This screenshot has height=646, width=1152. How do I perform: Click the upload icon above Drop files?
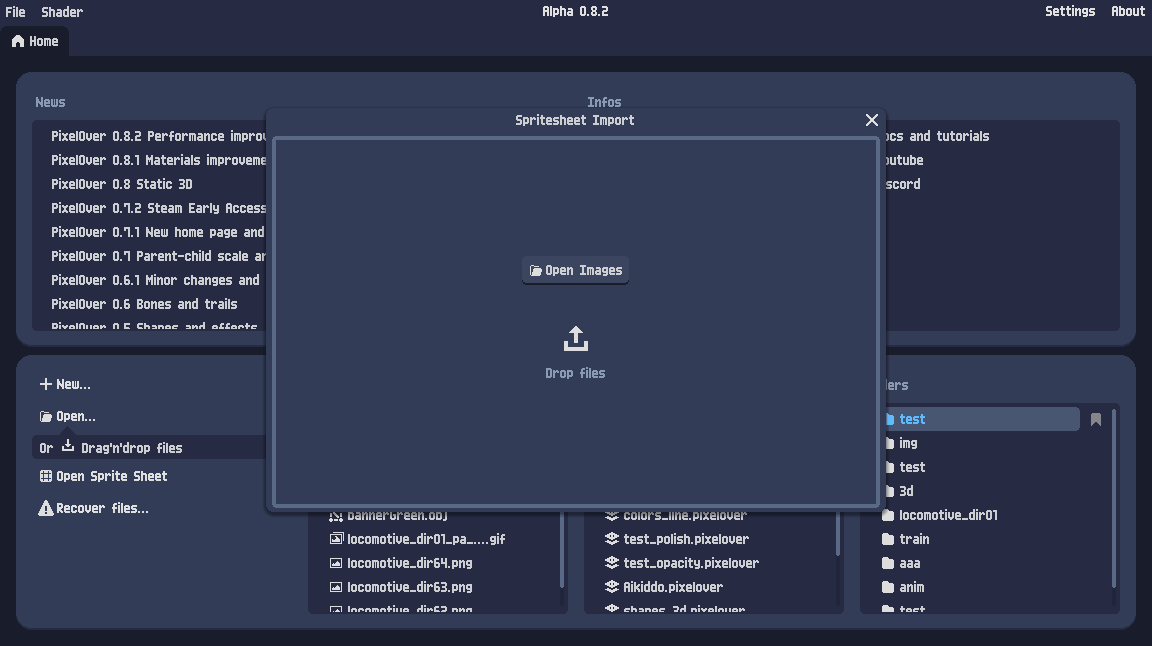click(575, 339)
